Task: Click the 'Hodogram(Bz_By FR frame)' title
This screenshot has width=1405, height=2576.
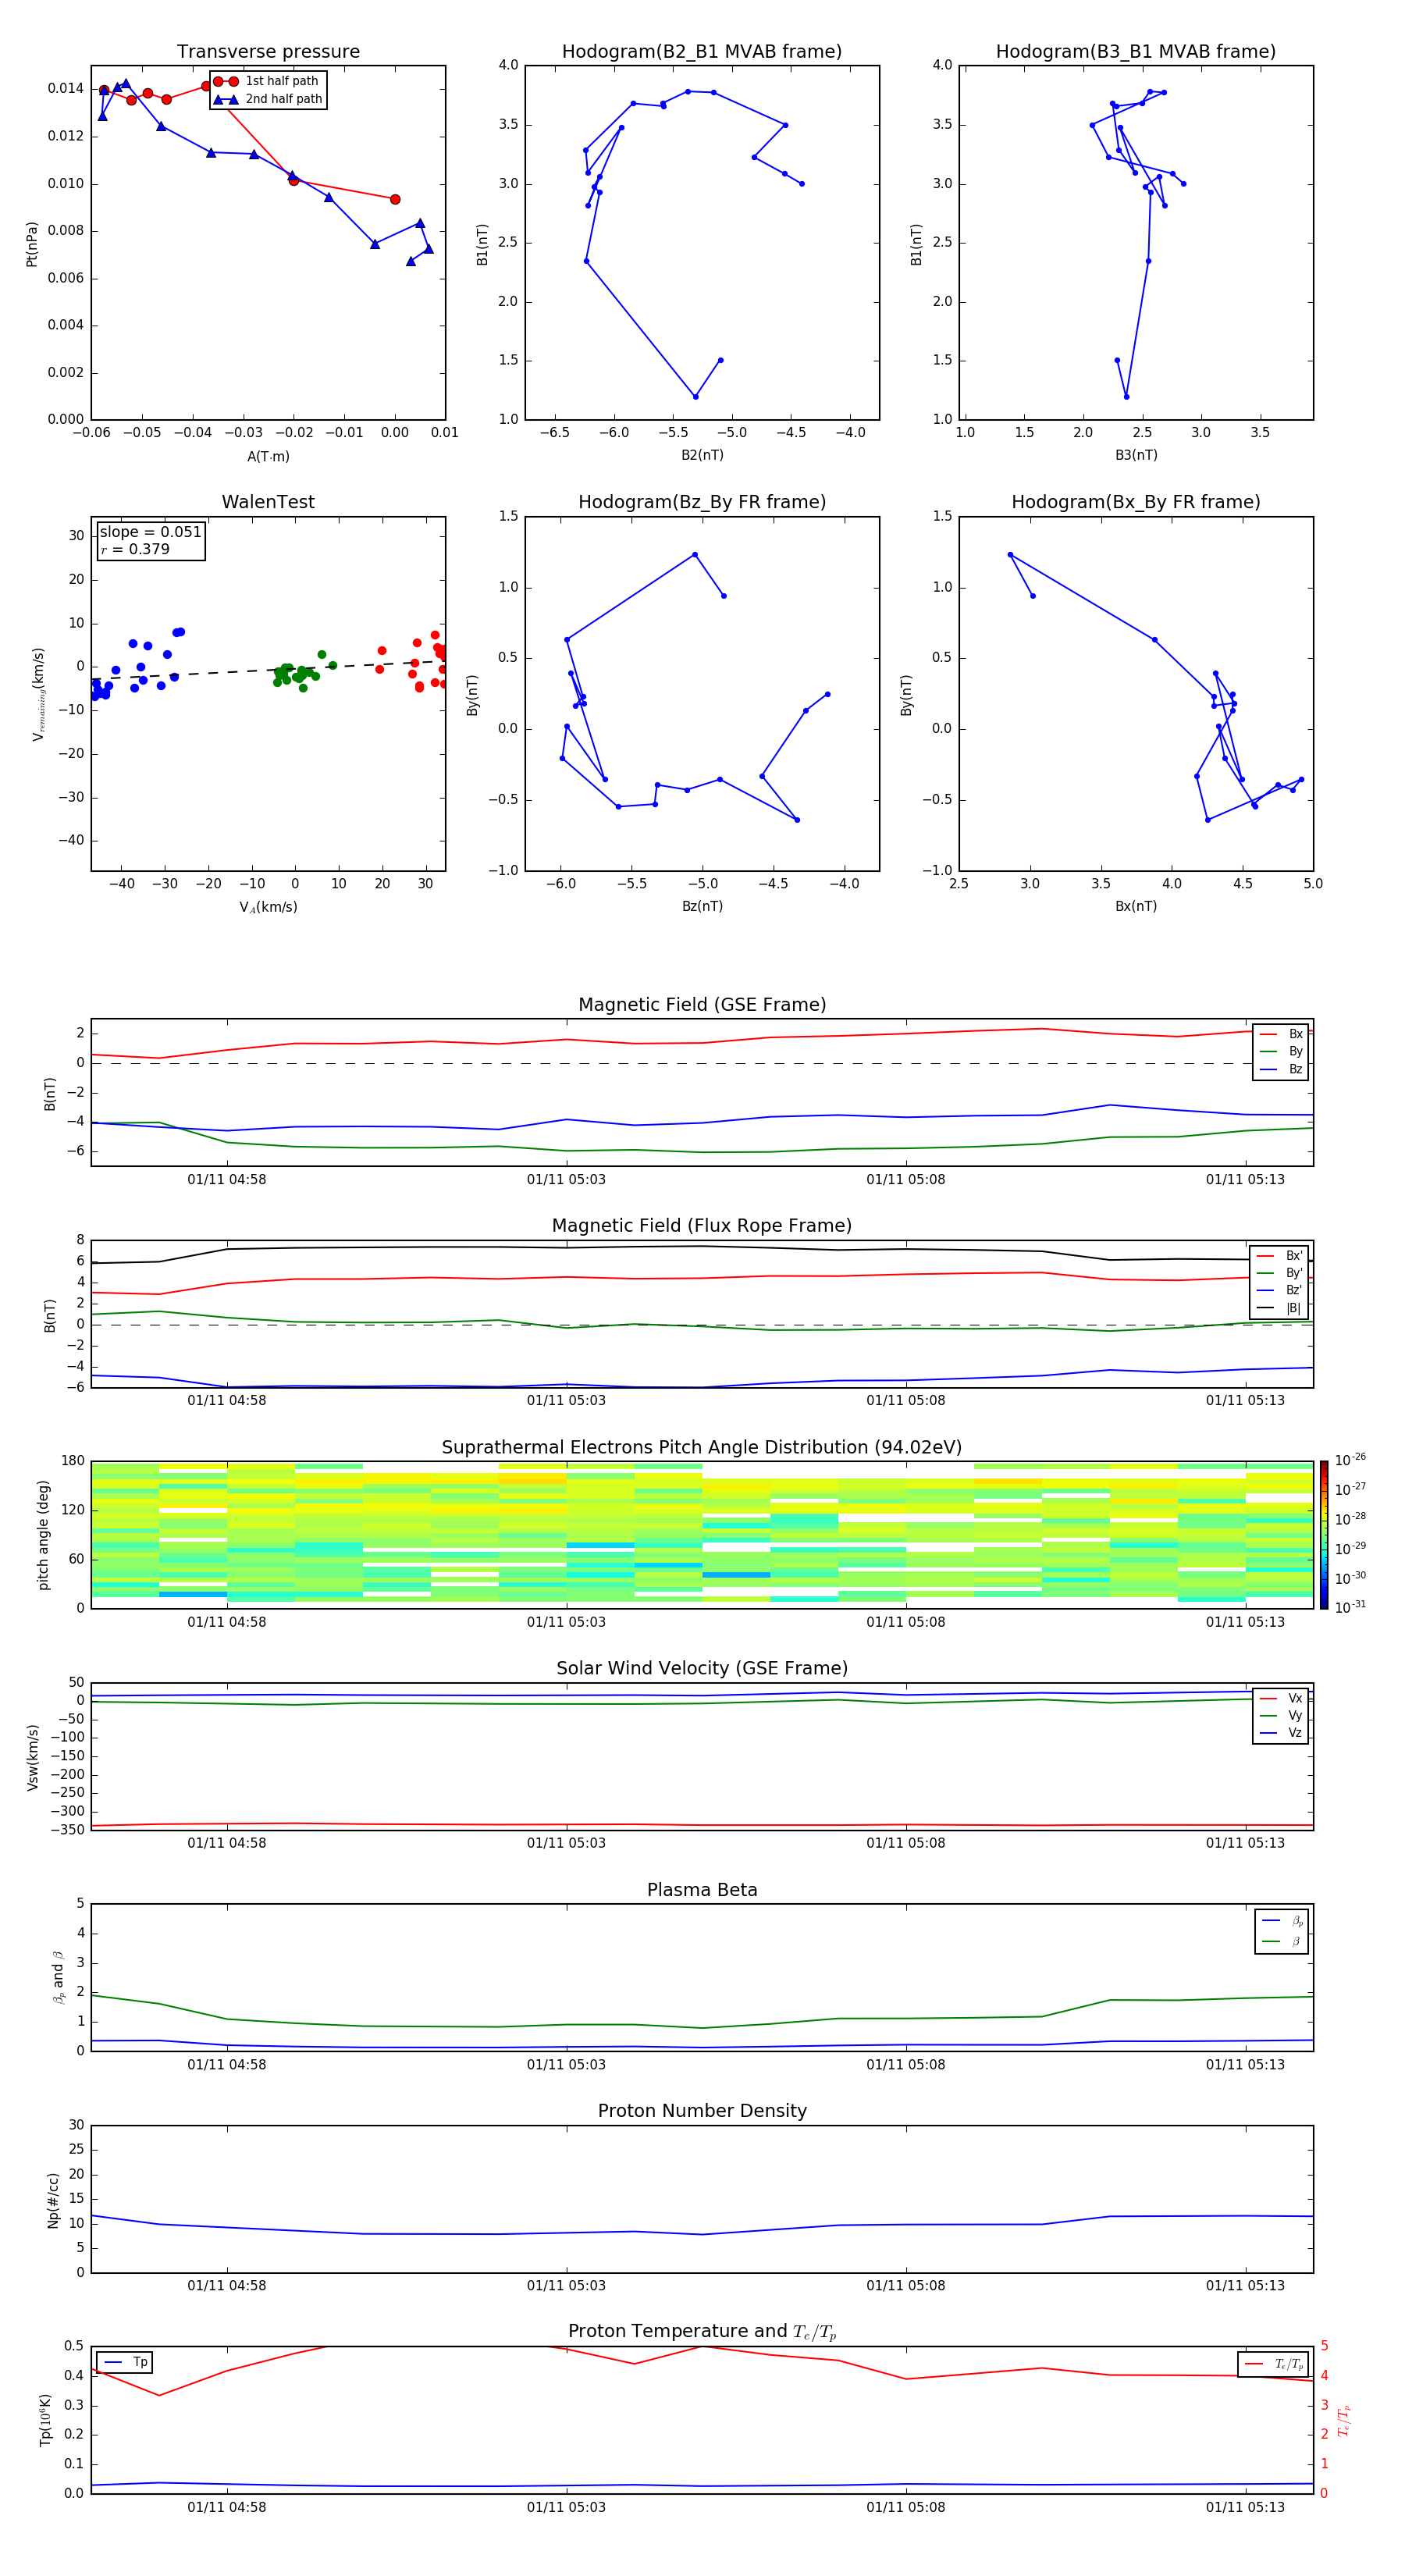Action: pos(702,502)
